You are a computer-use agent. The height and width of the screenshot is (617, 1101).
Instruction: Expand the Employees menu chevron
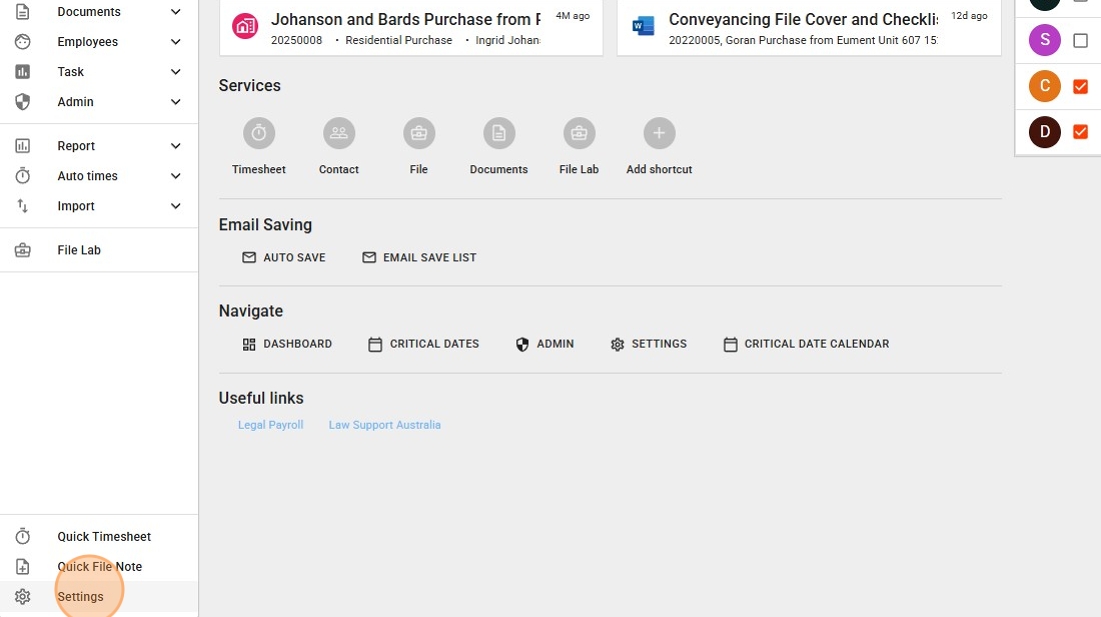(x=176, y=42)
